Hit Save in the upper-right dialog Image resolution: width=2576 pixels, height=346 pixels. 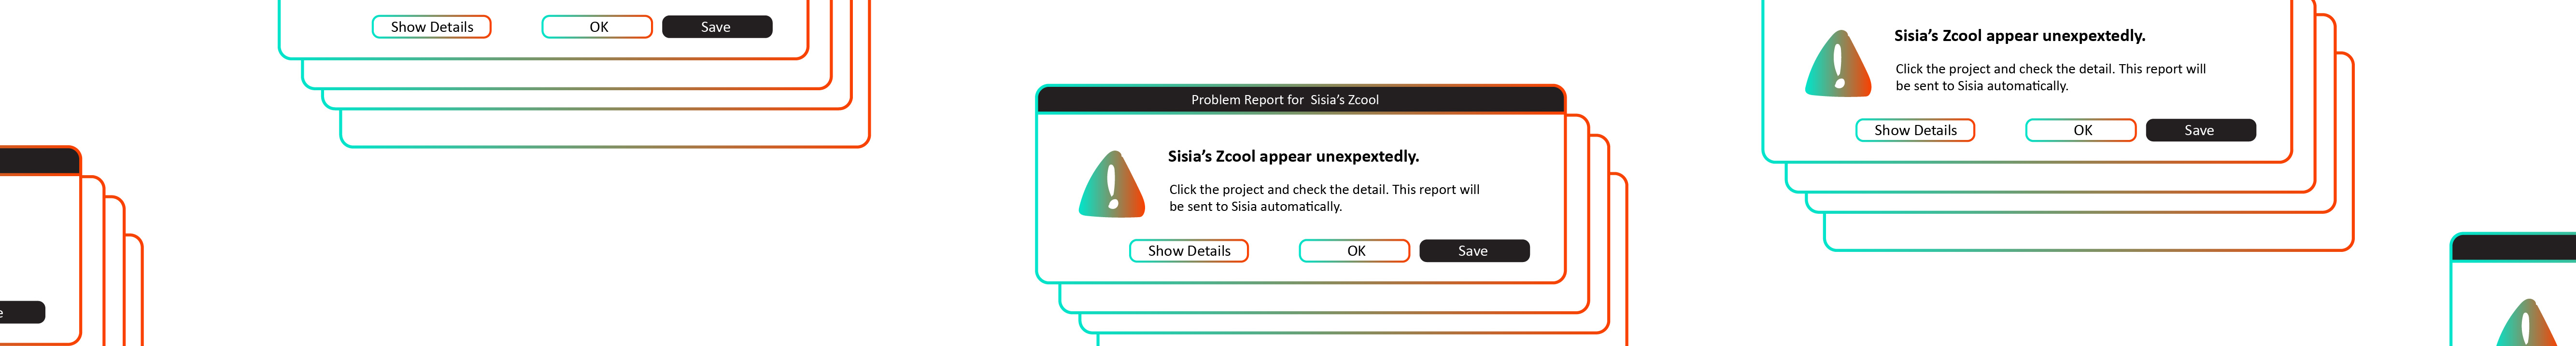pyautogui.click(x=2200, y=130)
